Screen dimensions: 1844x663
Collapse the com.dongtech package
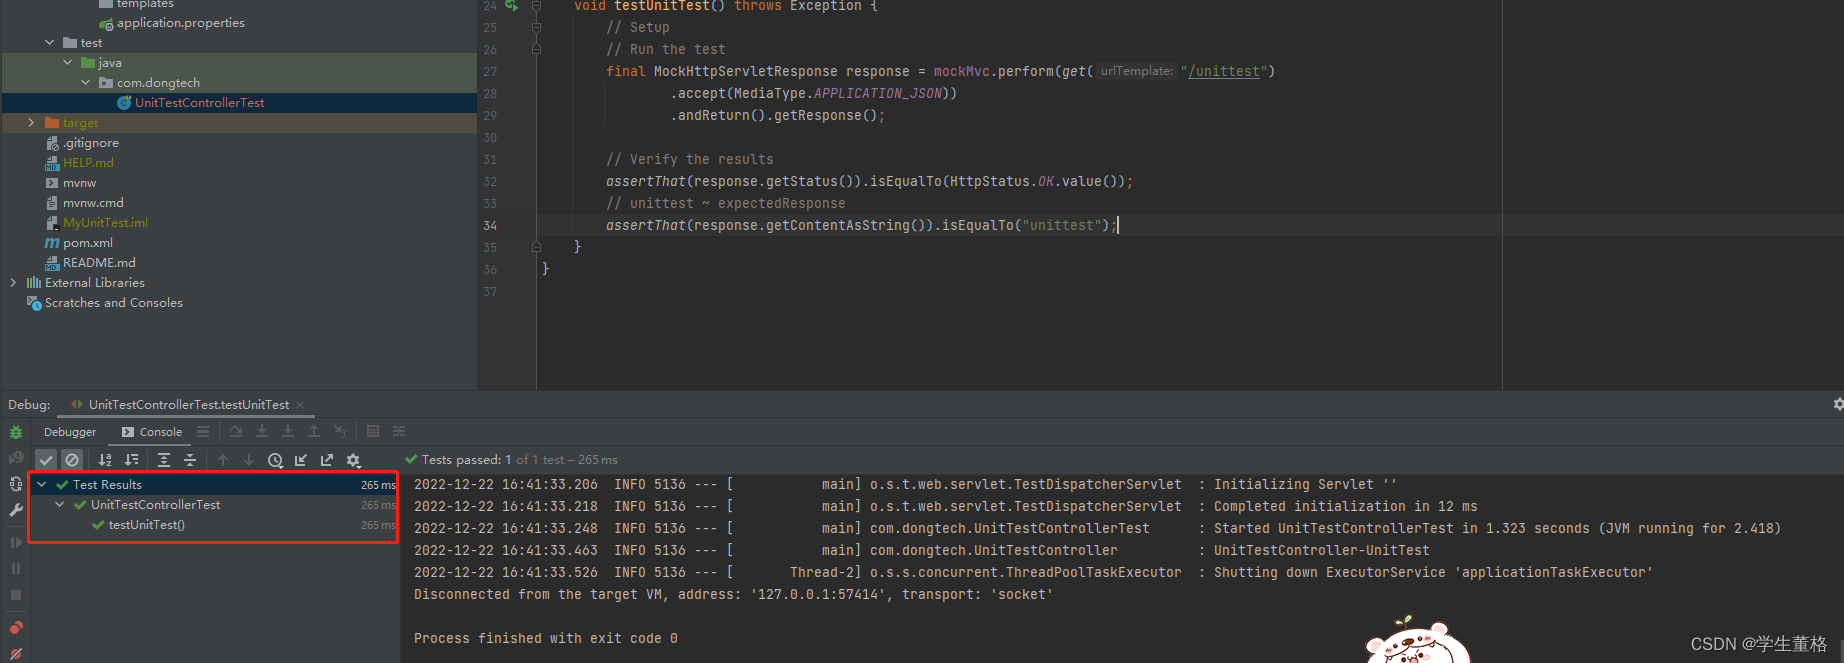[x=86, y=83]
